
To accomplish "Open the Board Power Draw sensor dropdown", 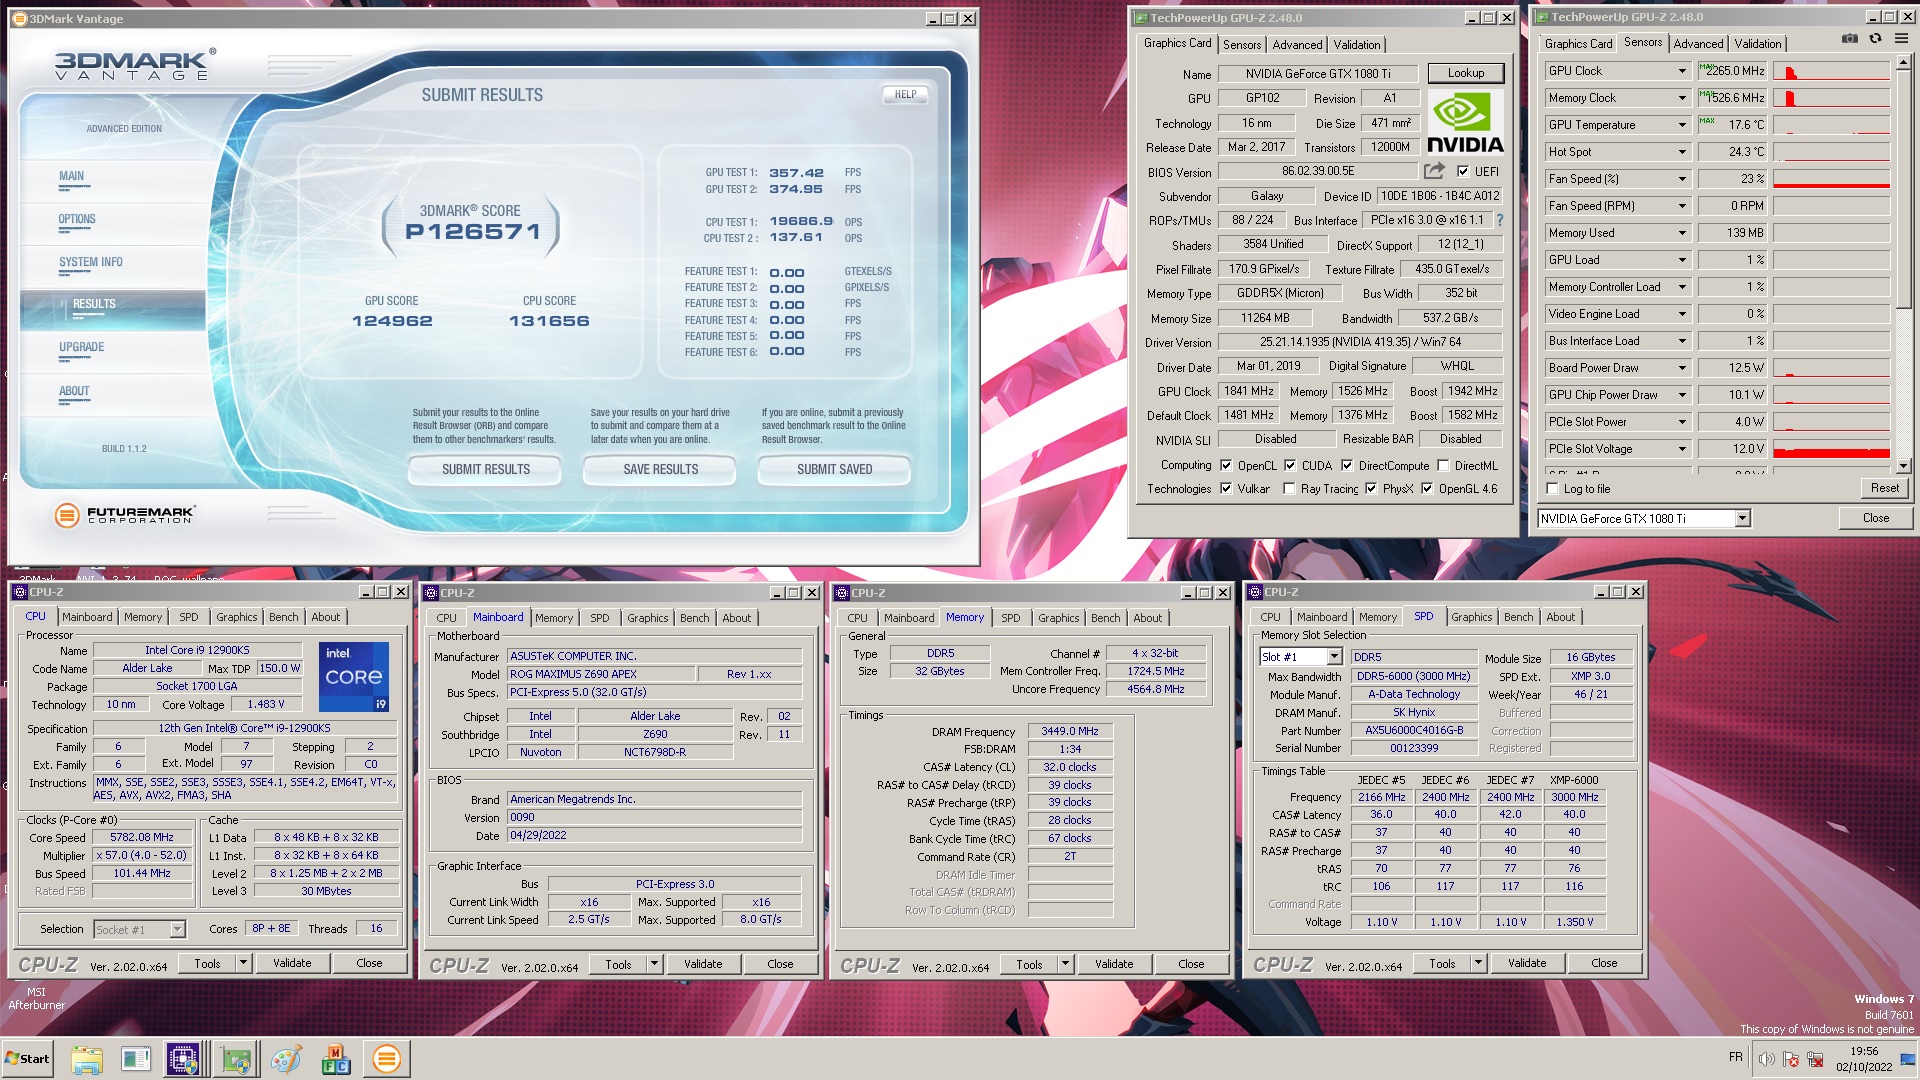I will [x=1682, y=368].
